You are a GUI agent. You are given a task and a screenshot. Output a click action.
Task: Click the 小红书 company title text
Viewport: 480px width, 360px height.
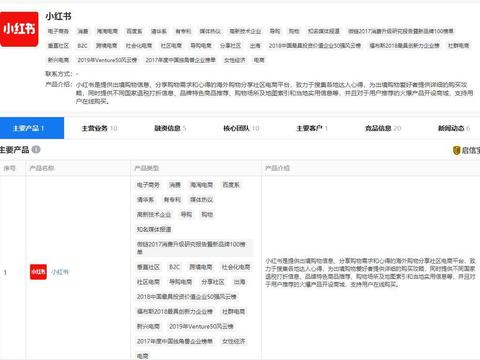click(x=58, y=16)
